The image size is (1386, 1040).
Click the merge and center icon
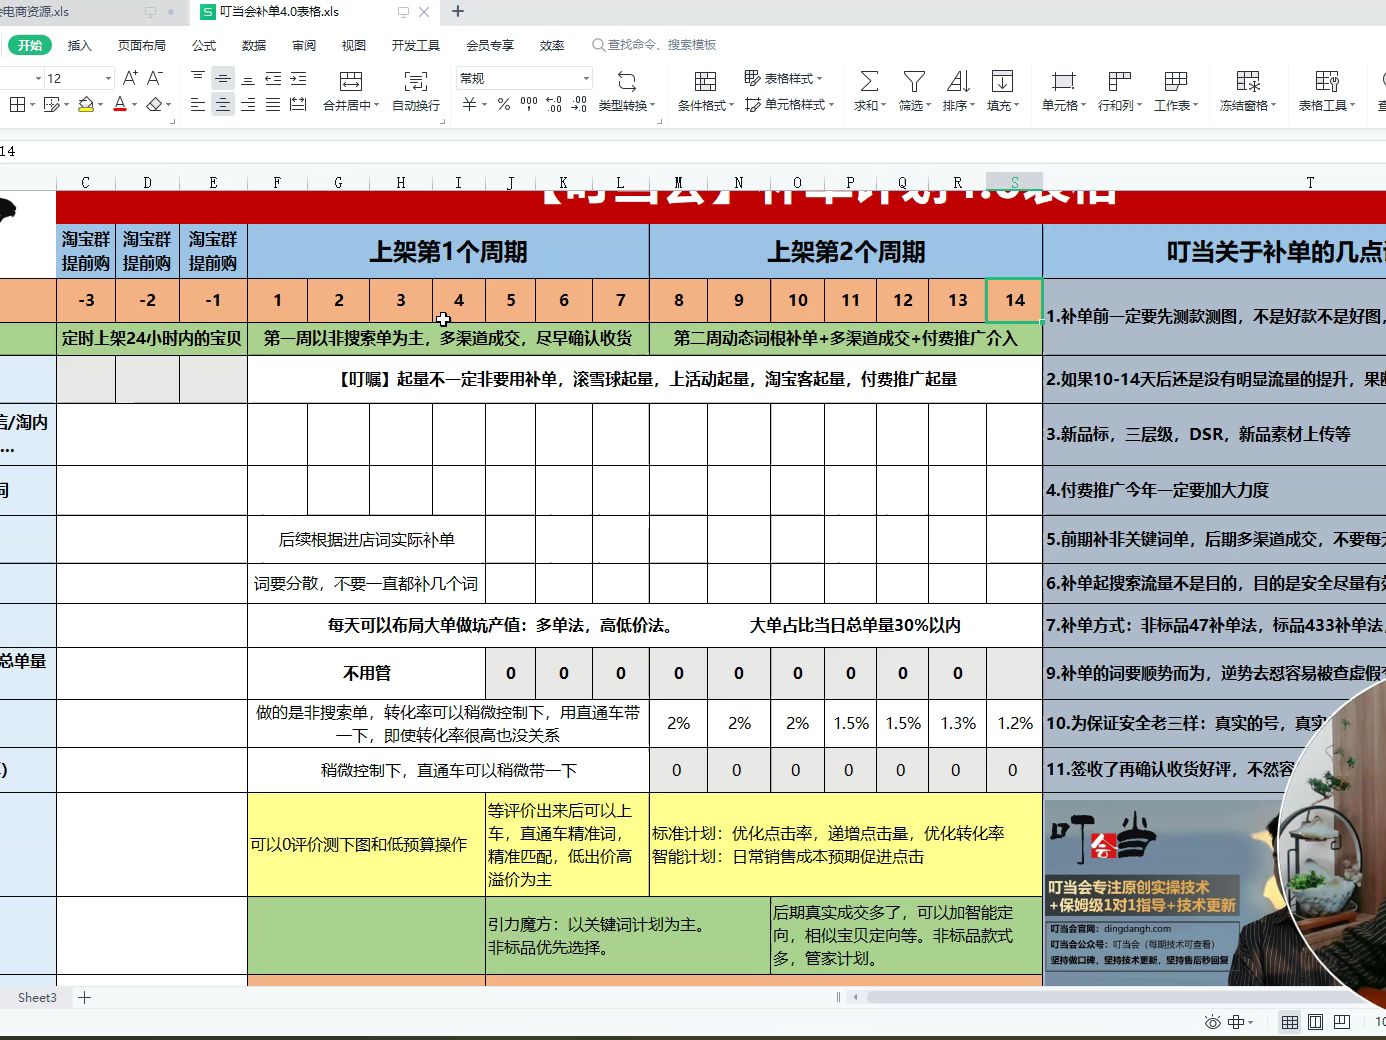point(350,81)
